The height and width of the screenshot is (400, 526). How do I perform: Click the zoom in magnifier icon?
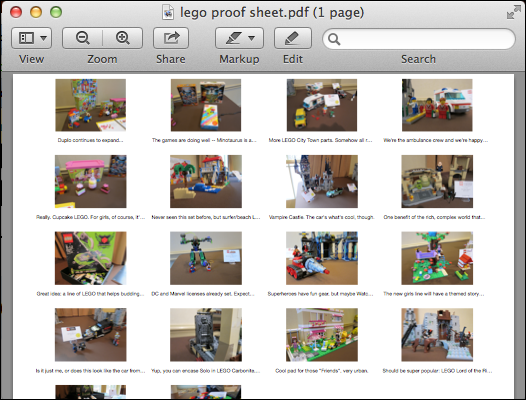click(123, 38)
